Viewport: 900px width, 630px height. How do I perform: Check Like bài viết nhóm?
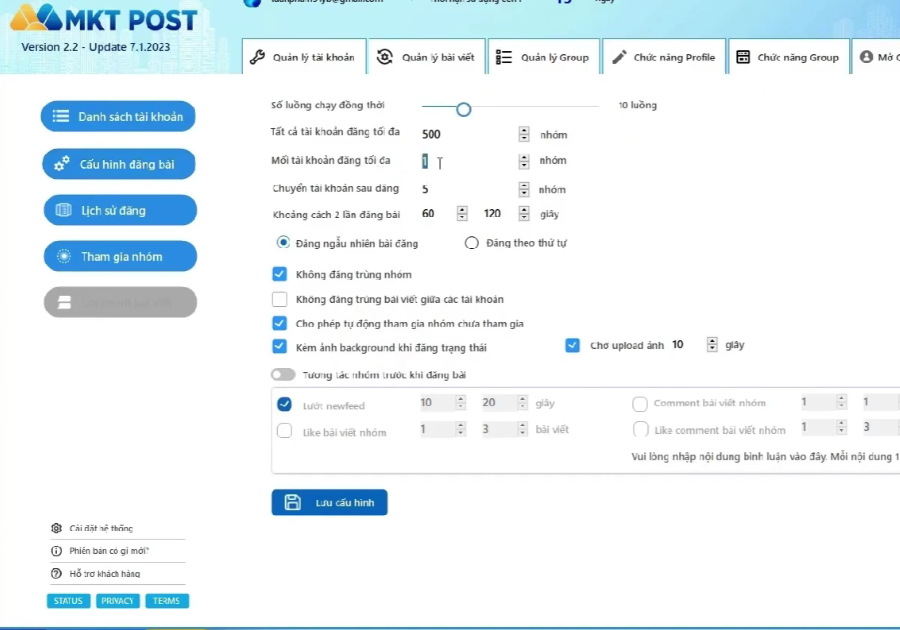[284, 430]
